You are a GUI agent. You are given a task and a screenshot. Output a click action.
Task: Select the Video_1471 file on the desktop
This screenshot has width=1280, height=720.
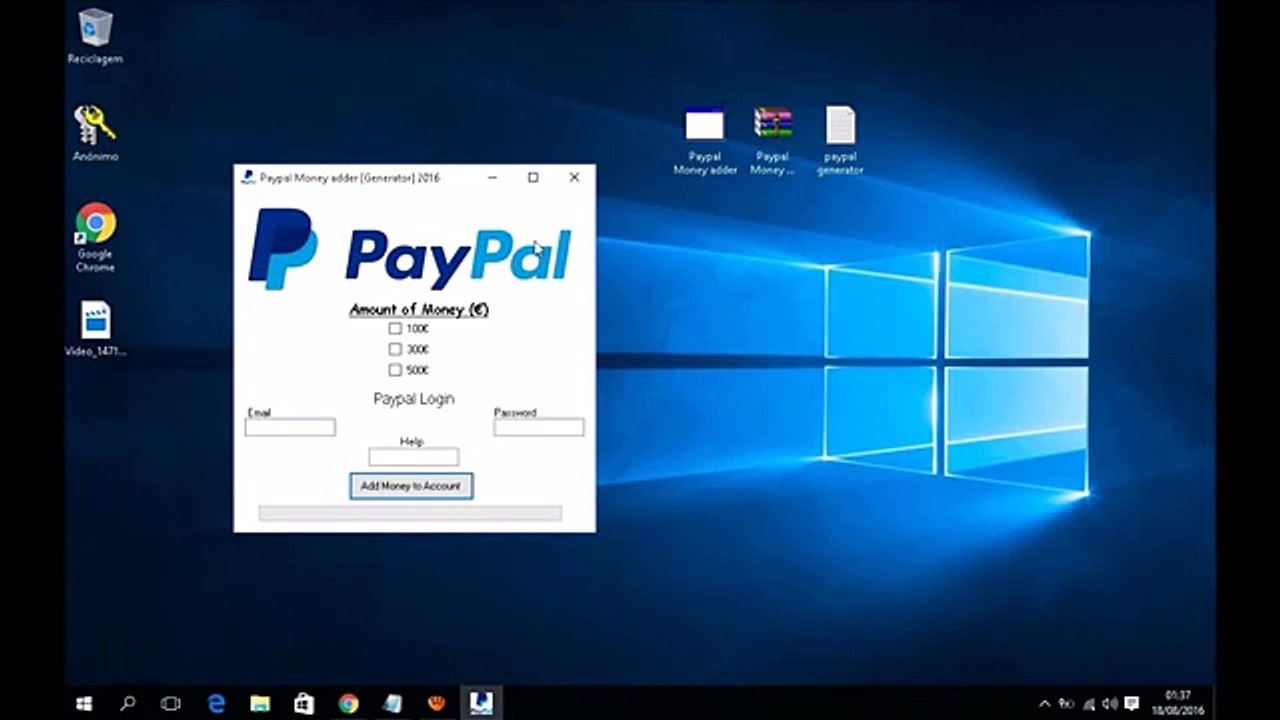[95, 329]
